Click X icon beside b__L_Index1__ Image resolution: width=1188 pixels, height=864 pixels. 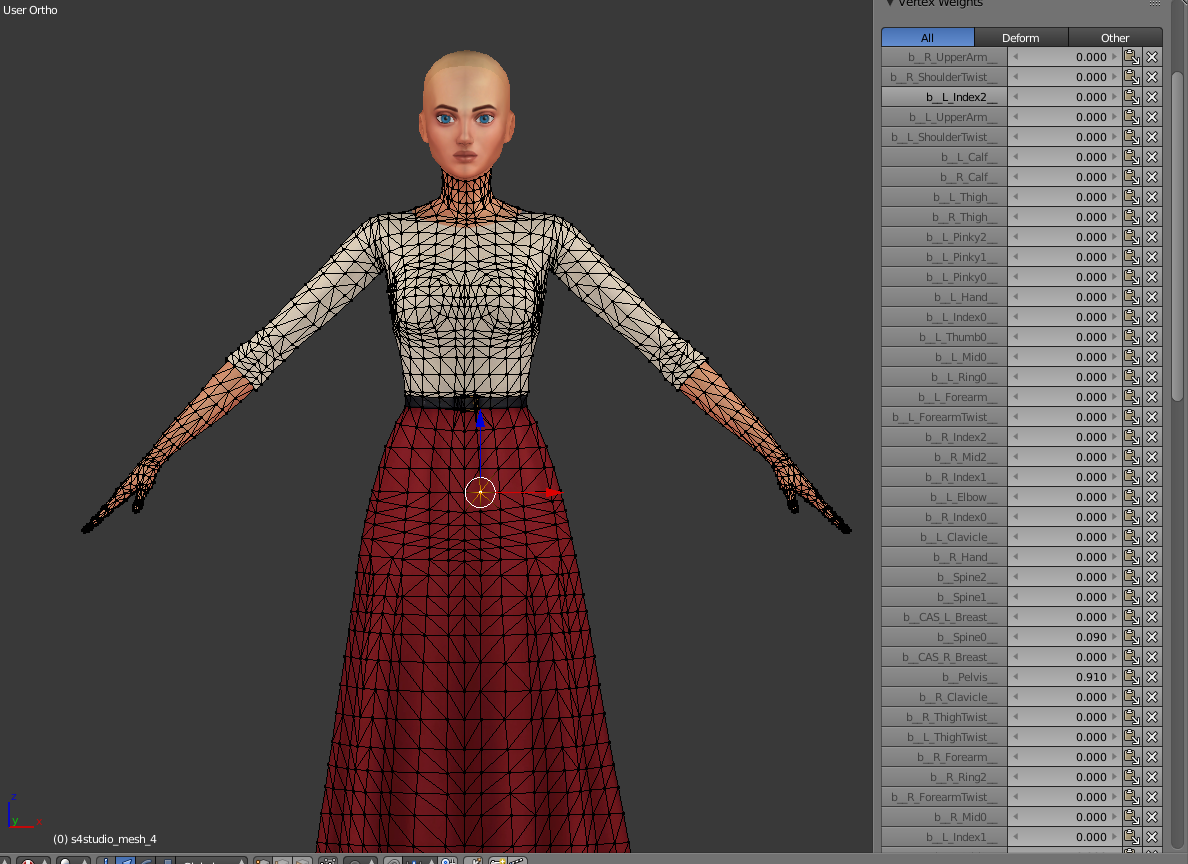coord(1152,837)
